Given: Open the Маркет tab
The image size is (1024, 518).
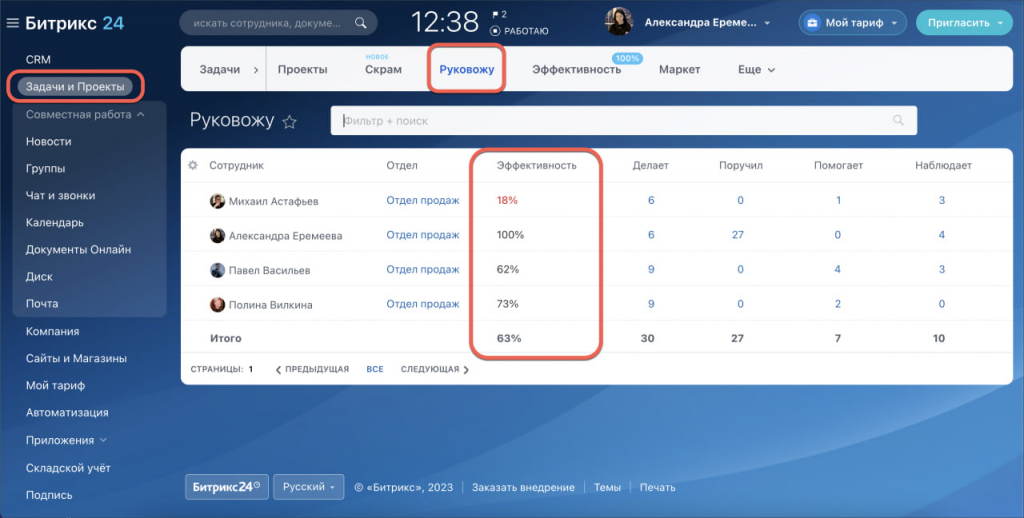Looking at the screenshot, I should coord(679,69).
